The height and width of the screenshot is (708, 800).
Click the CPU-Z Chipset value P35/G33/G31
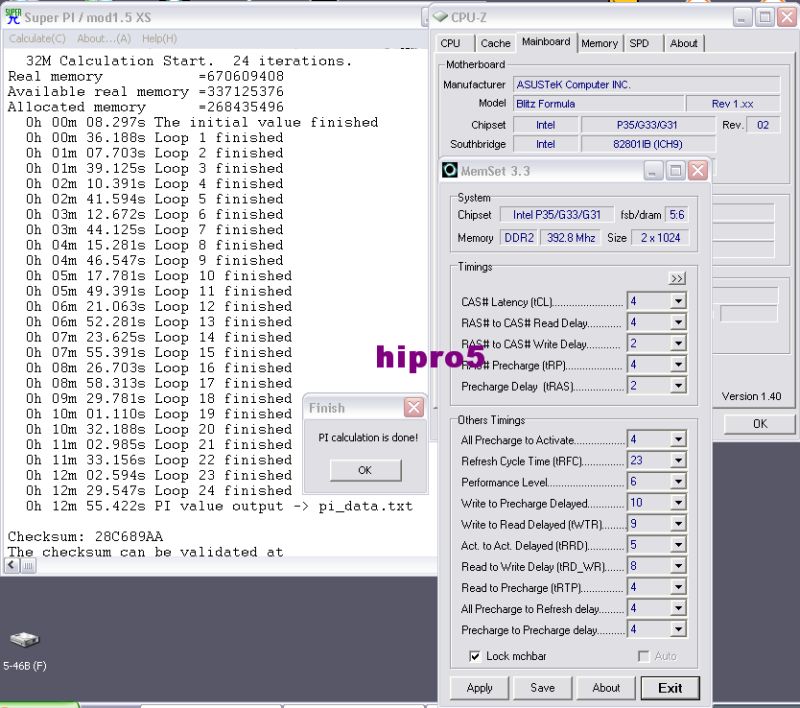pyautogui.click(x=647, y=125)
